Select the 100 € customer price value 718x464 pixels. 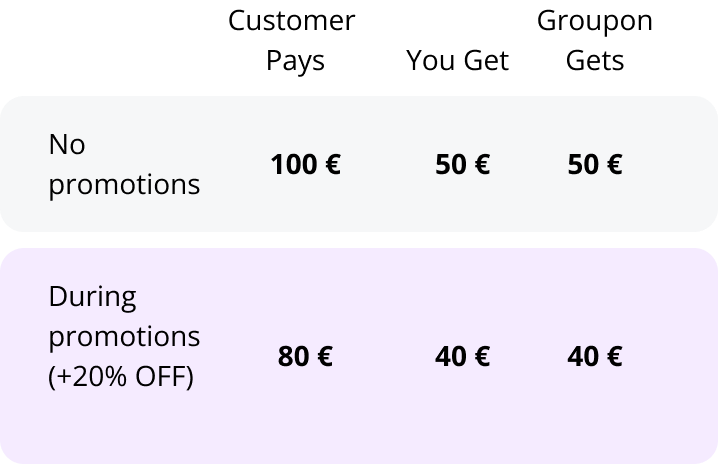tap(305, 164)
